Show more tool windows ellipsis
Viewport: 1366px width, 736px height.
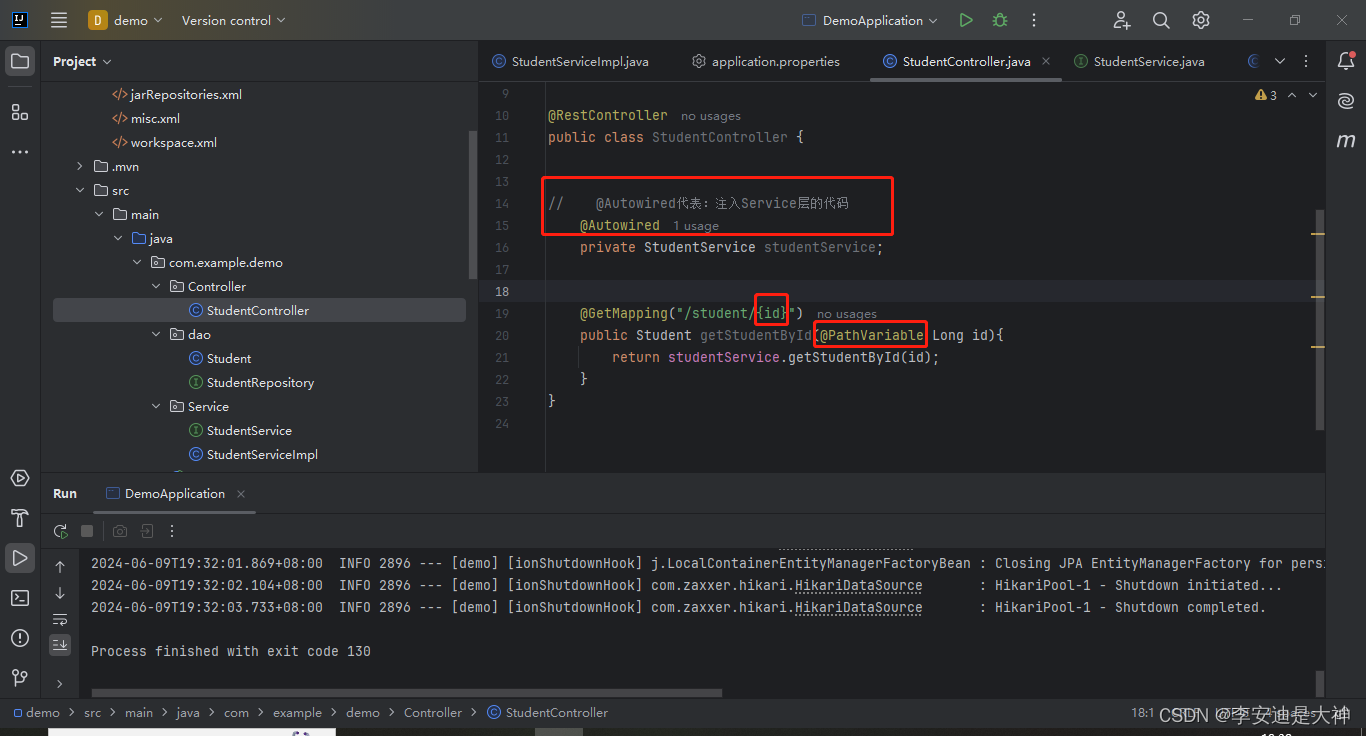20,152
